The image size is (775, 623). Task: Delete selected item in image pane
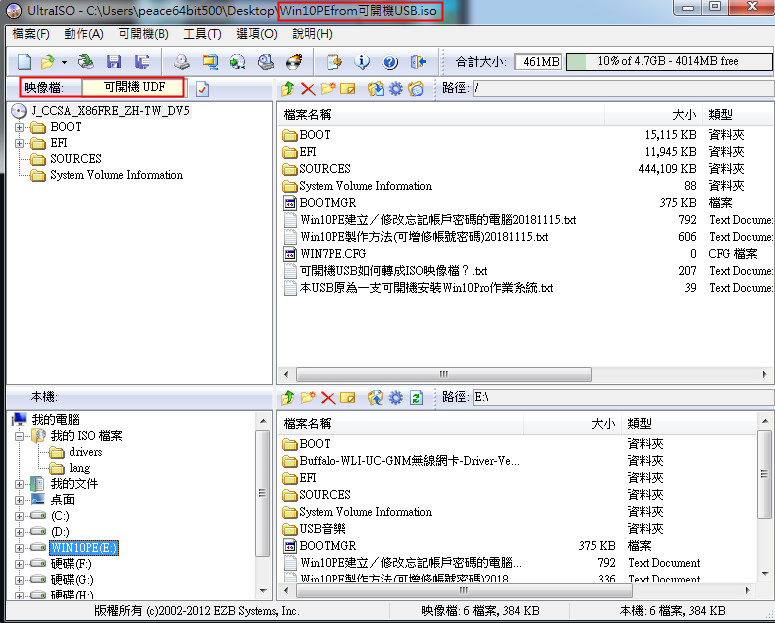308,89
